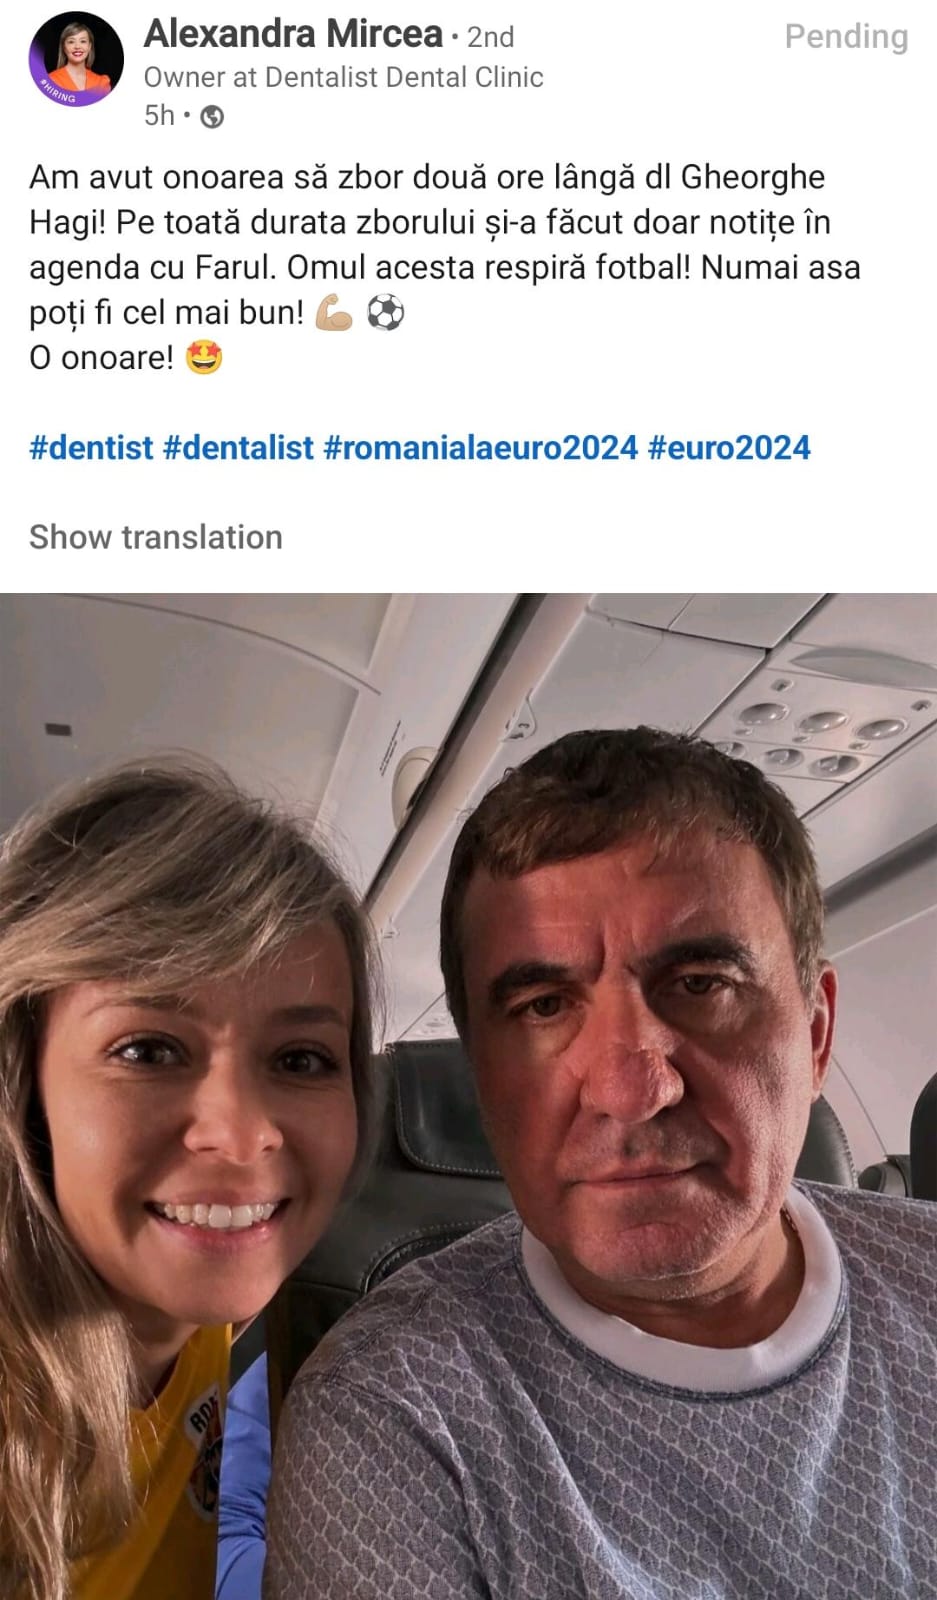Viewport: 937px width, 1600px height.
Task: Click the "2nd" connection degree label
Action: click(x=490, y=37)
